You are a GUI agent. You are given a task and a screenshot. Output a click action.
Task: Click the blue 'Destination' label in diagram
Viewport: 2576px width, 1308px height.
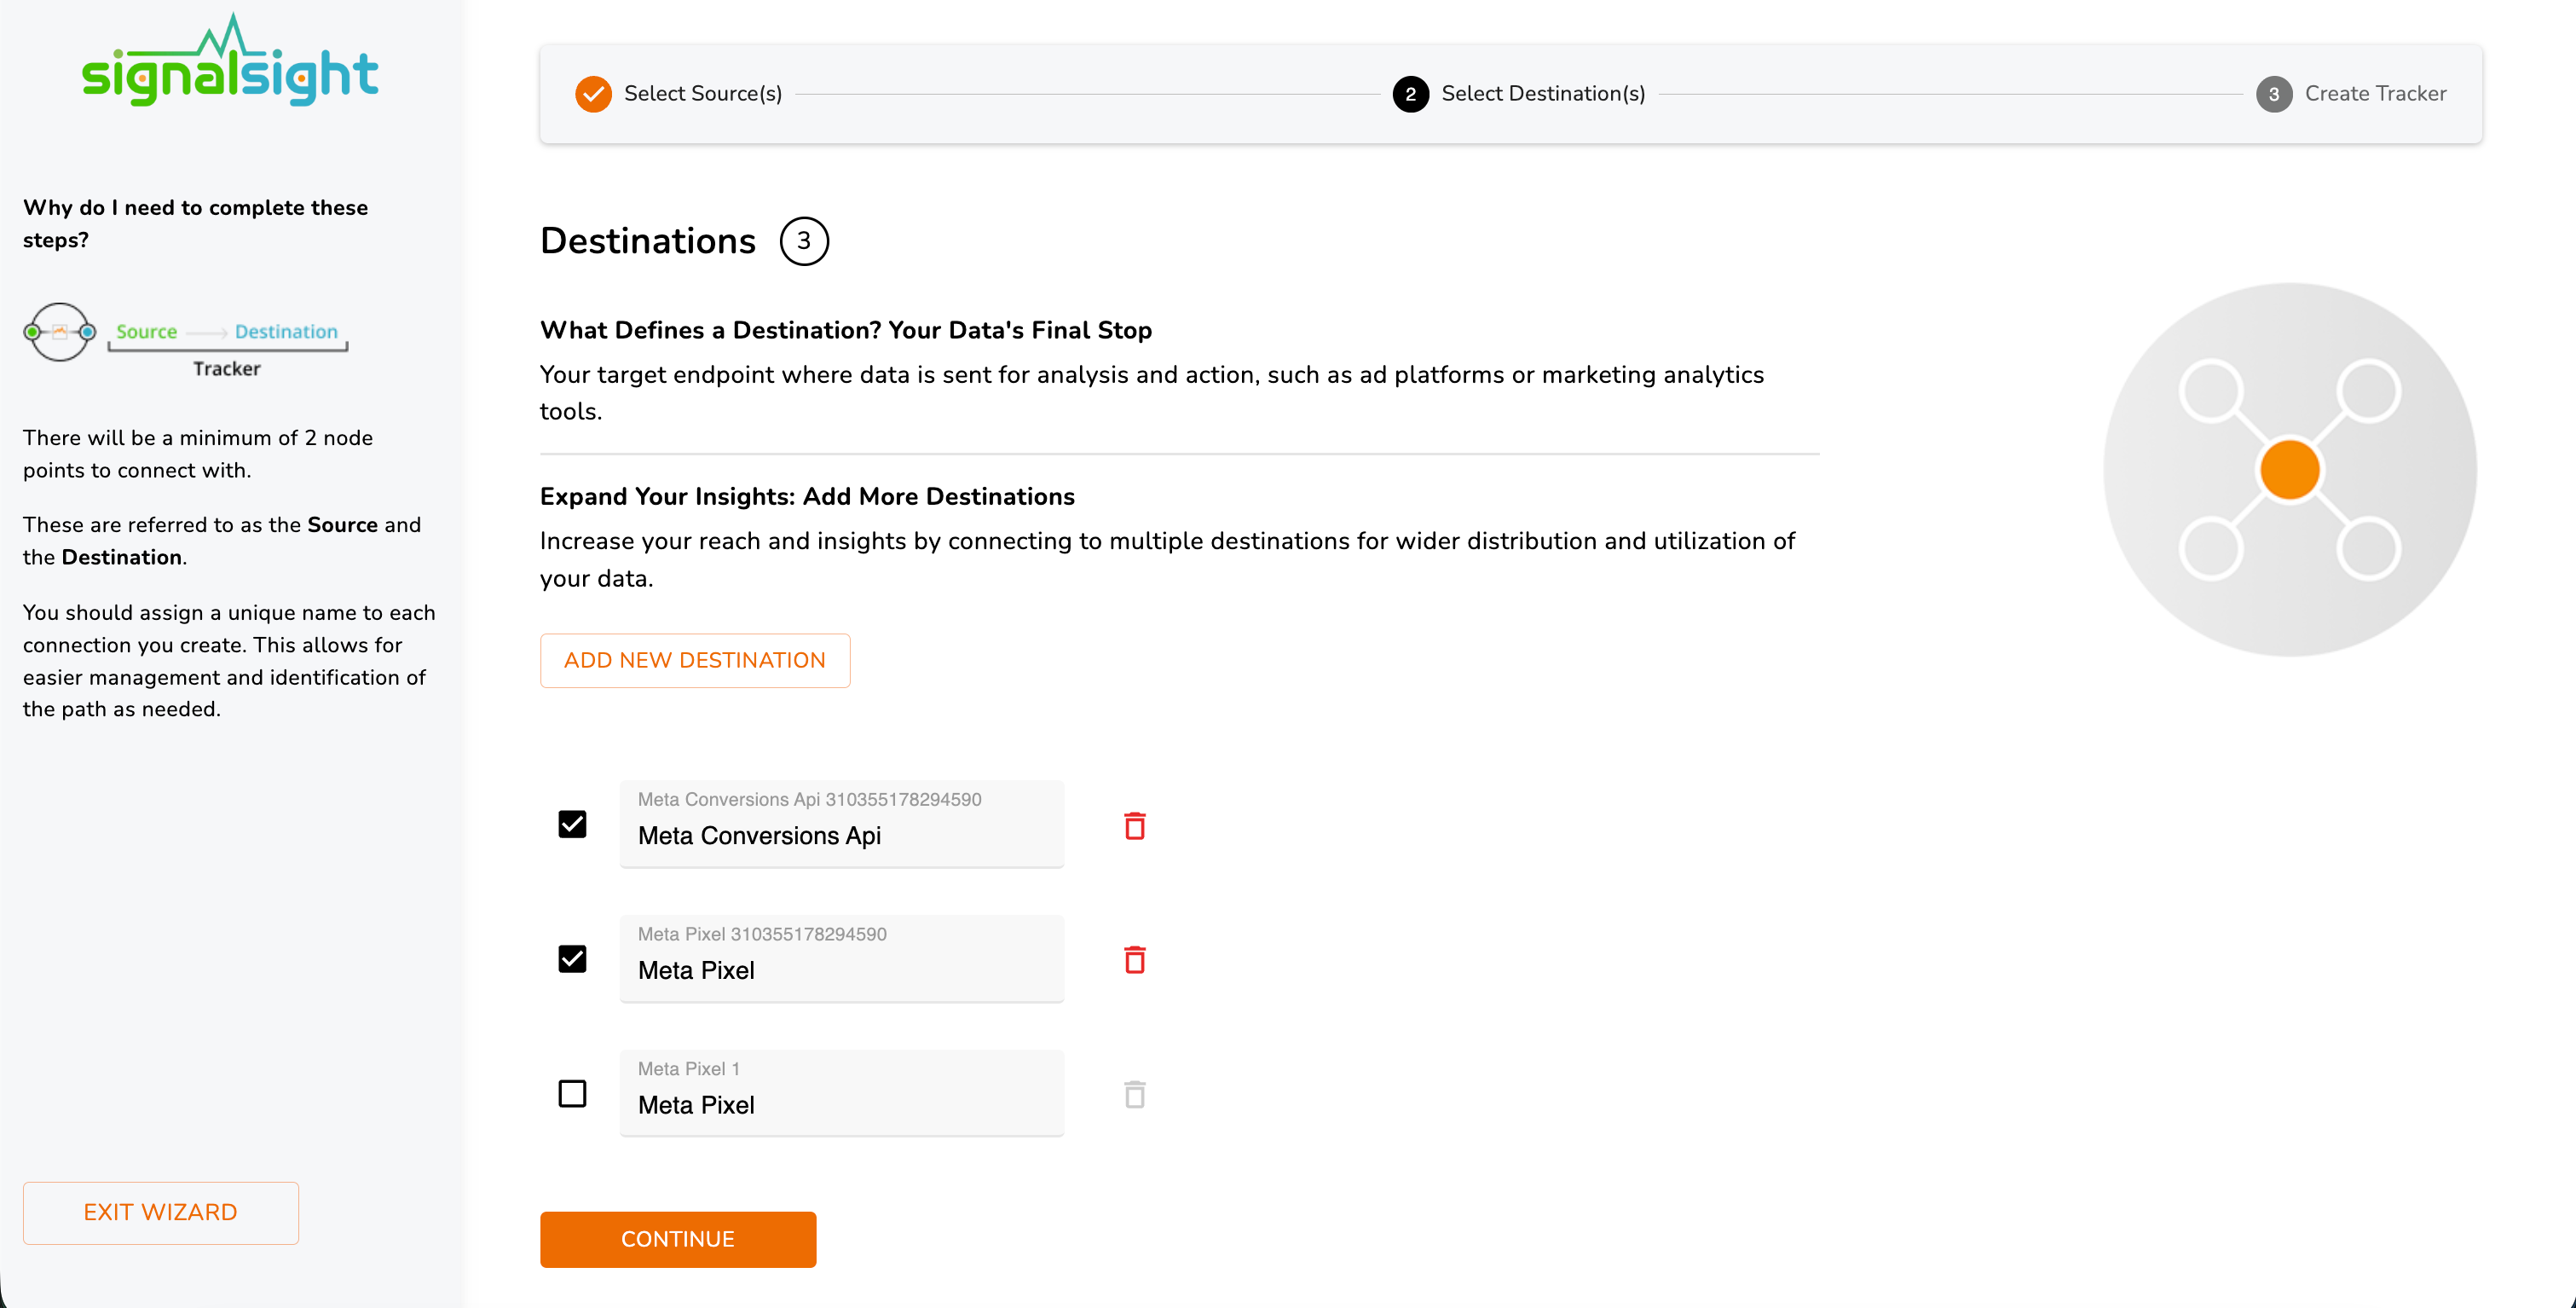pos(286,331)
